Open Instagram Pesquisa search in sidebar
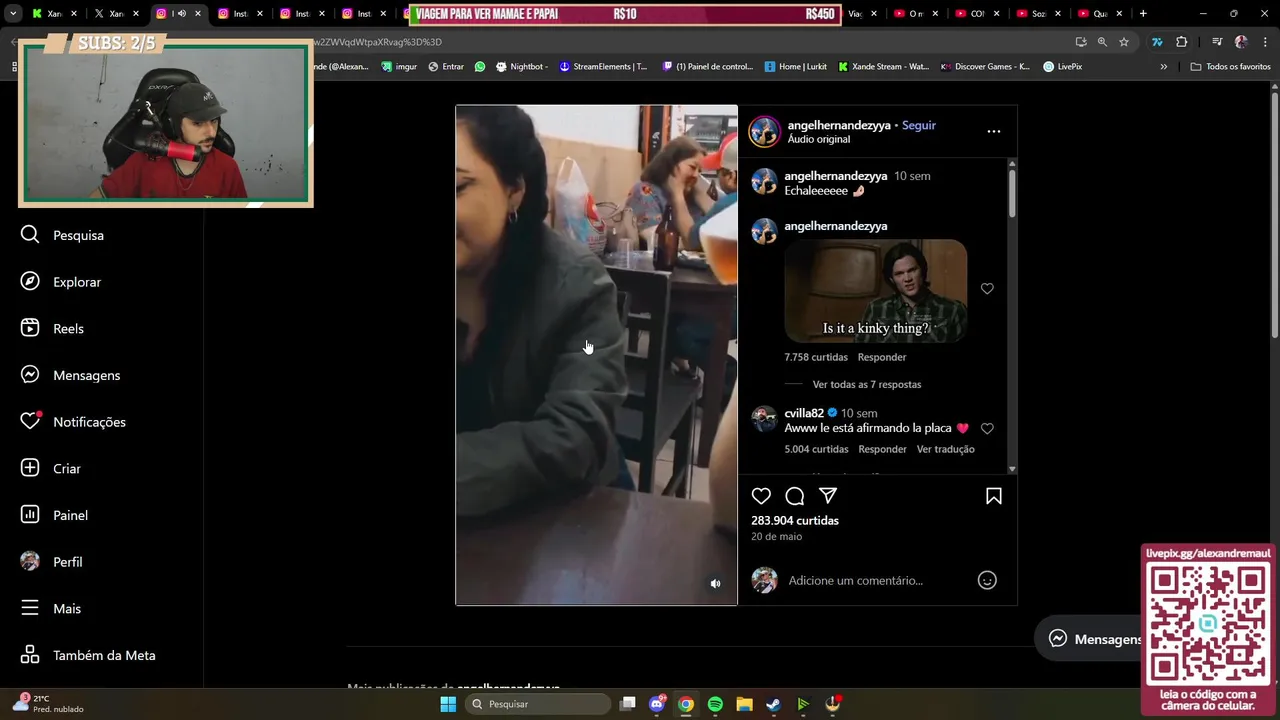1280x720 pixels. pos(62,235)
